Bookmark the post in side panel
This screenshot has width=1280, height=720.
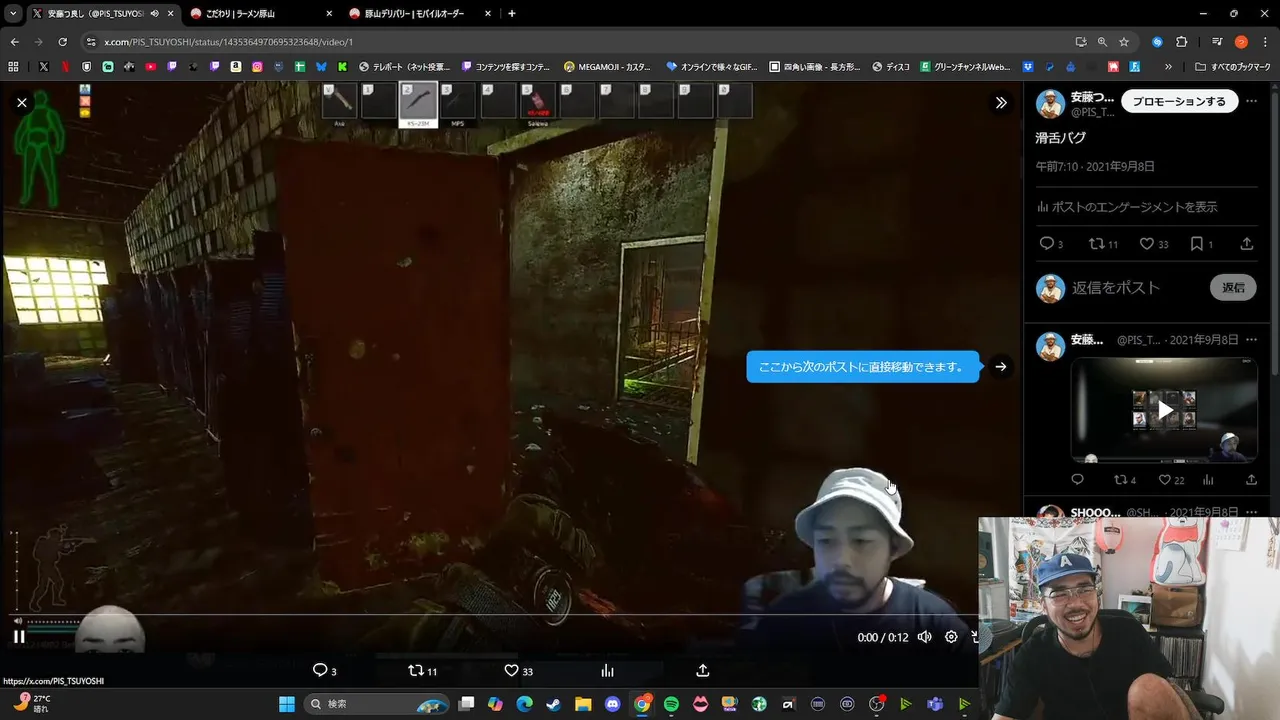[x=1197, y=244]
